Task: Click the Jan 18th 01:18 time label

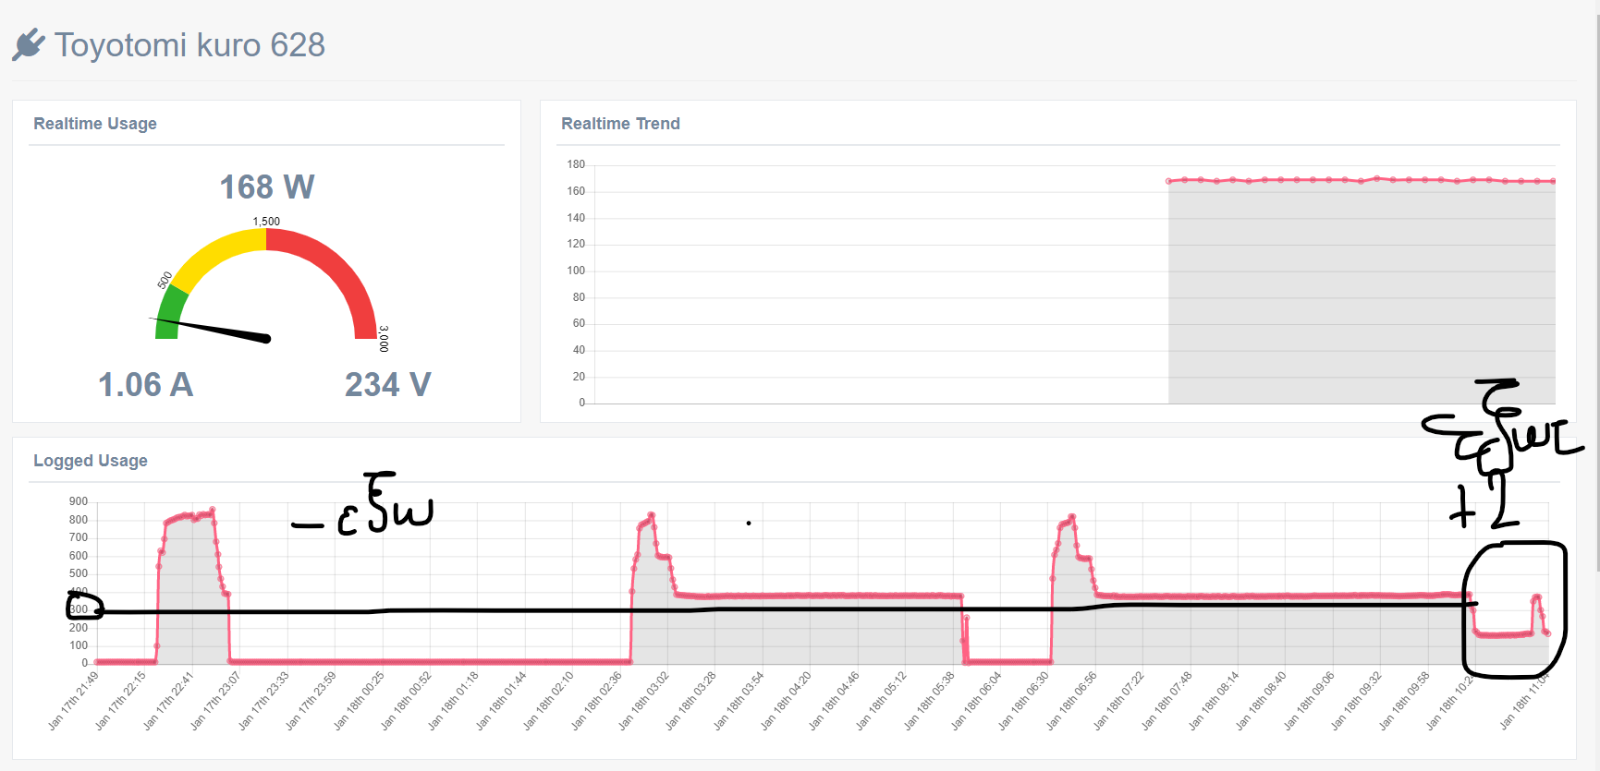Action: point(454,700)
